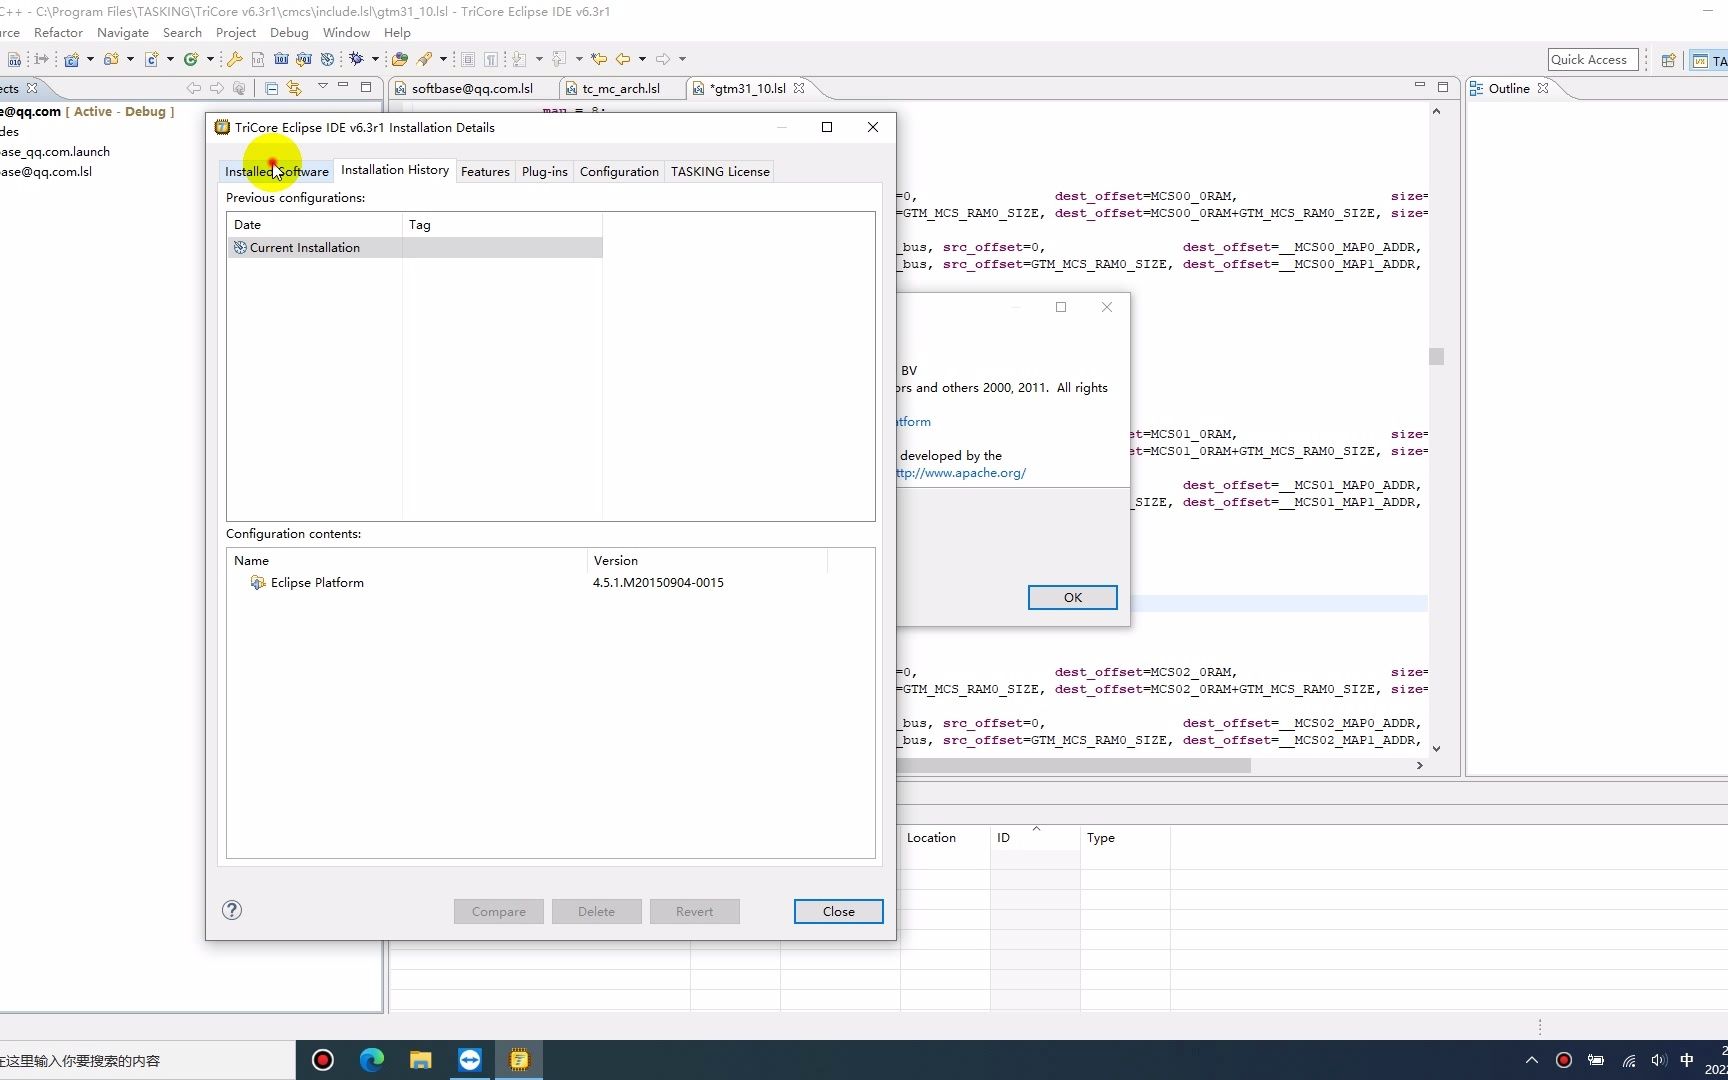Toggle block selection mode in toolbar
The width and height of the screenshot is (1728, 1080).
(x=467, y=59)
